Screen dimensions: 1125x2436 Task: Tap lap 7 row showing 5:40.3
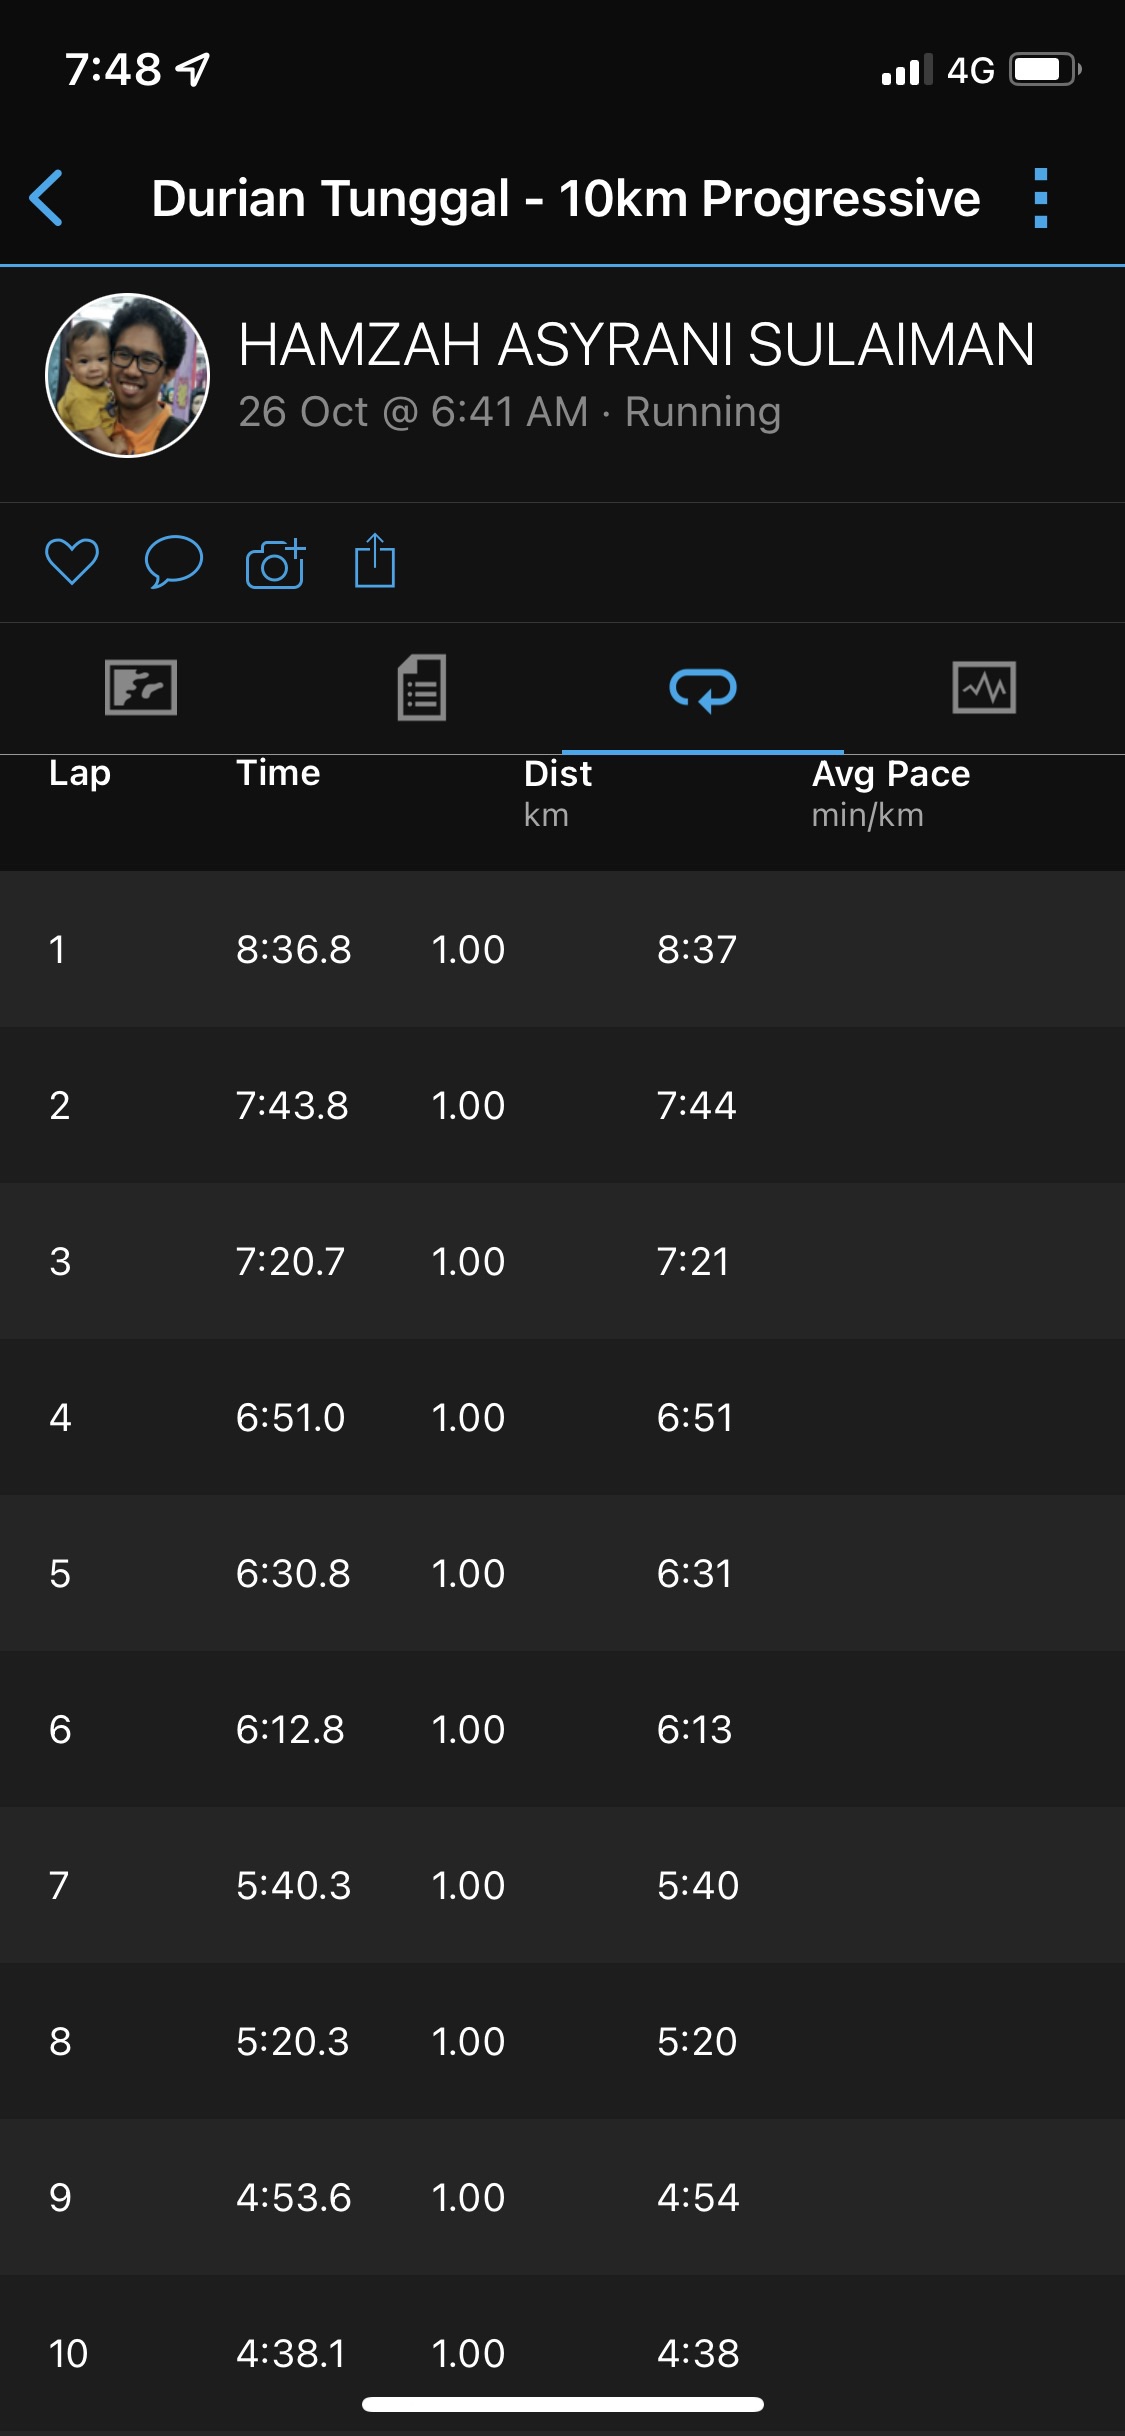pyautogui.click(x=562, y=1885)
